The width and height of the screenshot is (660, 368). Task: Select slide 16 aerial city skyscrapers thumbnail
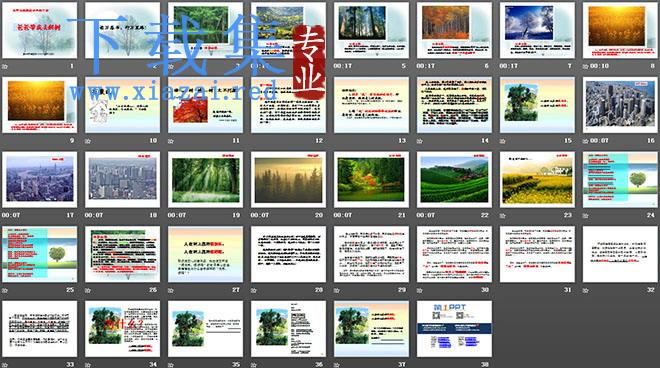click(x=620, y=105)
